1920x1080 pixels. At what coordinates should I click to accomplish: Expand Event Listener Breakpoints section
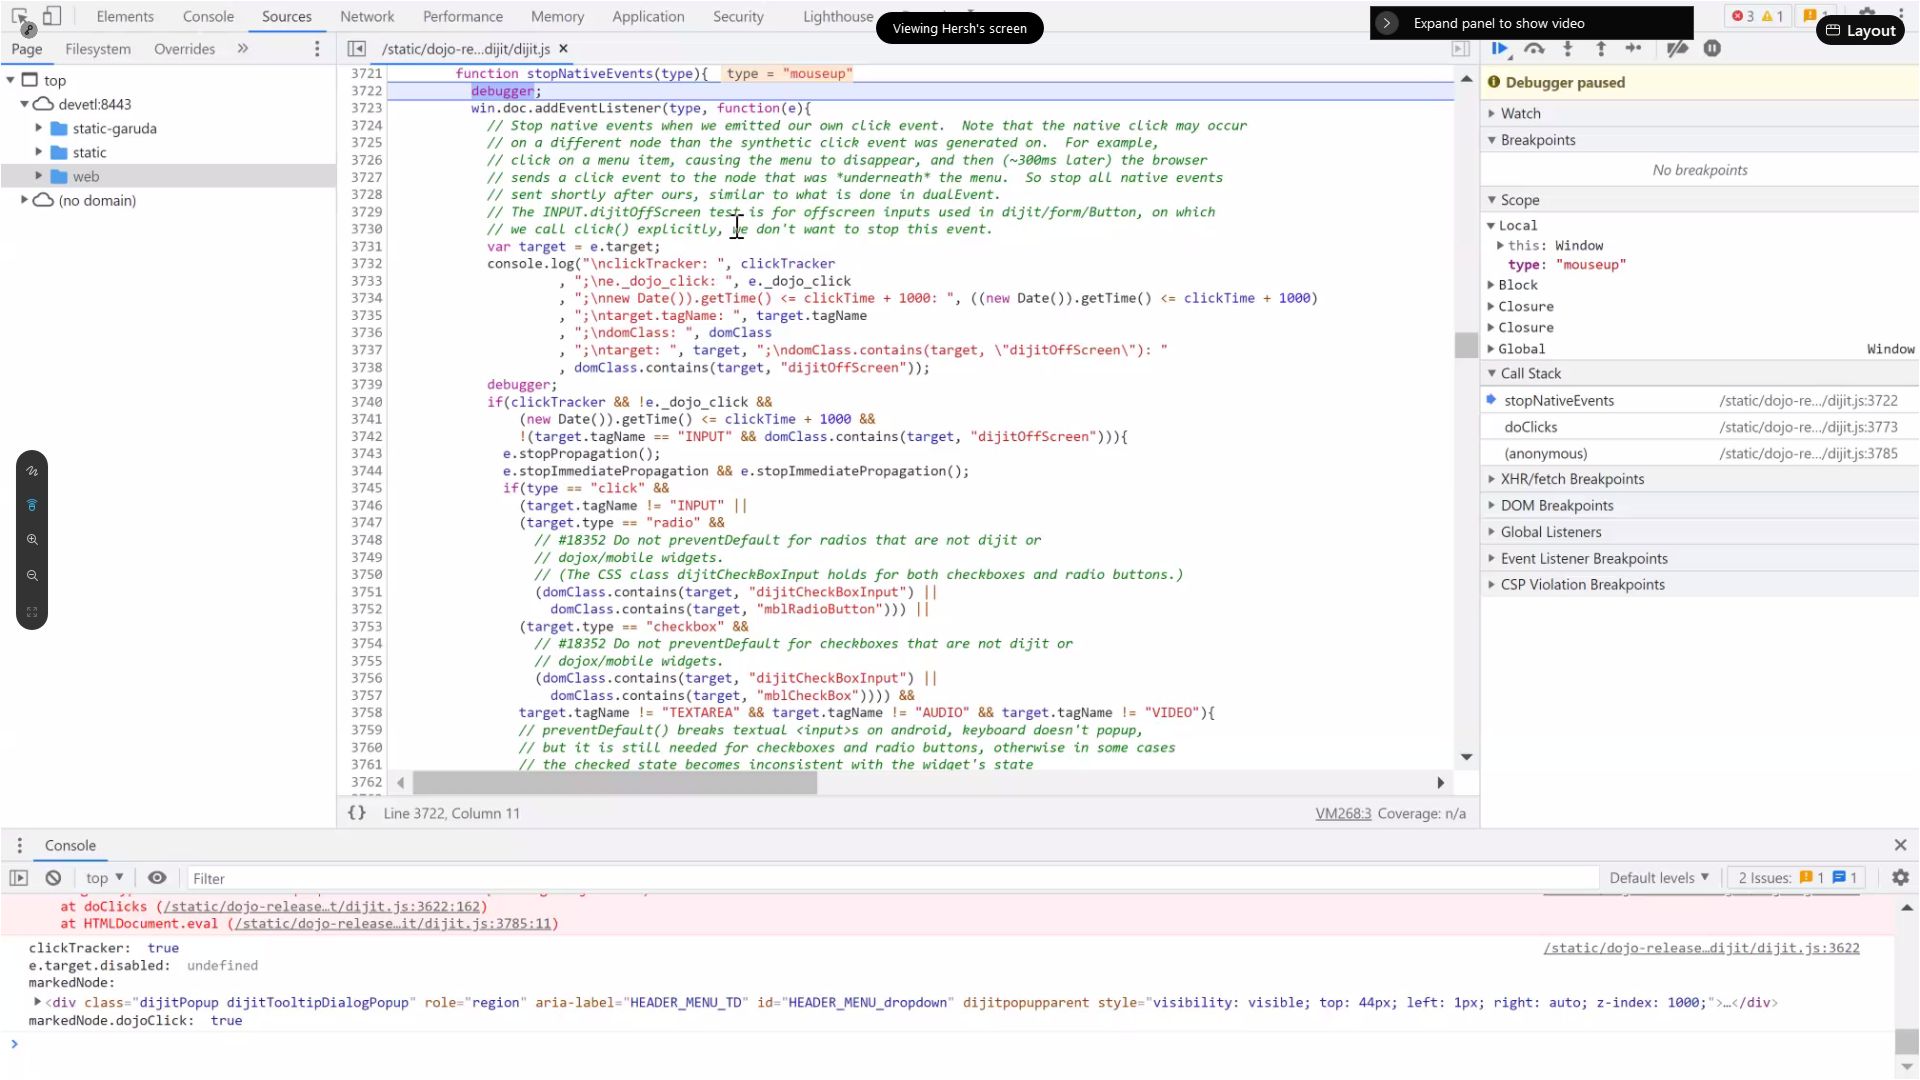[x=1583, y=558]
